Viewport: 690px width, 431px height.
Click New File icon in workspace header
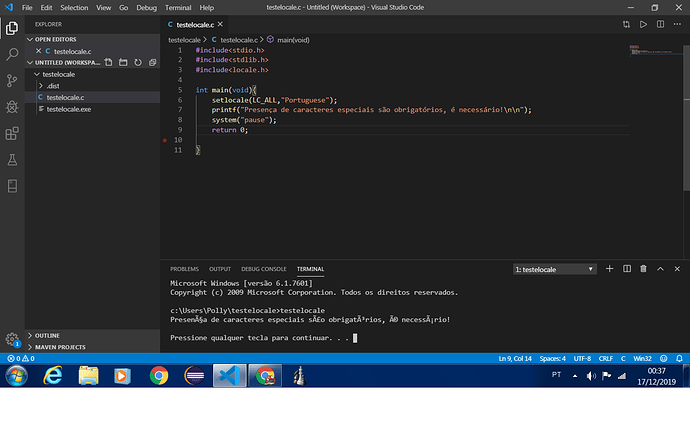108,63
